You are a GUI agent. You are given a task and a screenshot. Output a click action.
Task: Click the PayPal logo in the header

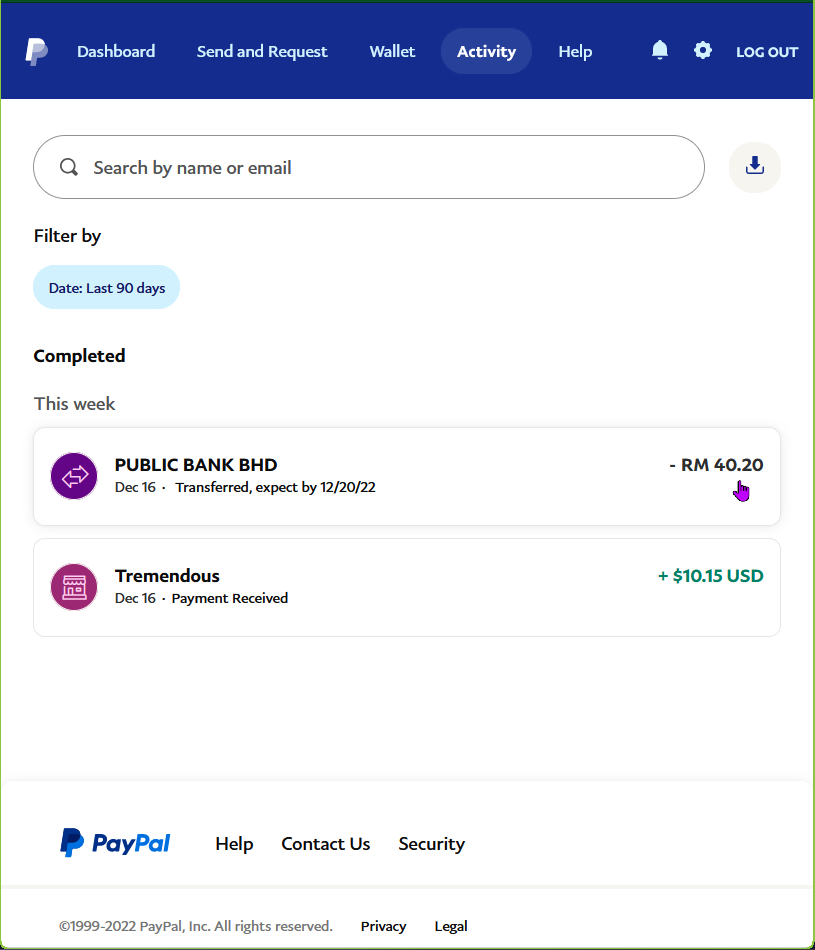point(36,51)
